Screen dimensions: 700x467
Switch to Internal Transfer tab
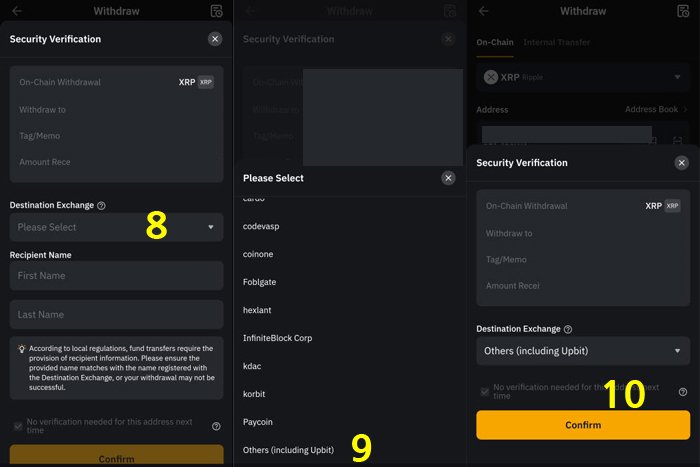[x=556, y=42]
